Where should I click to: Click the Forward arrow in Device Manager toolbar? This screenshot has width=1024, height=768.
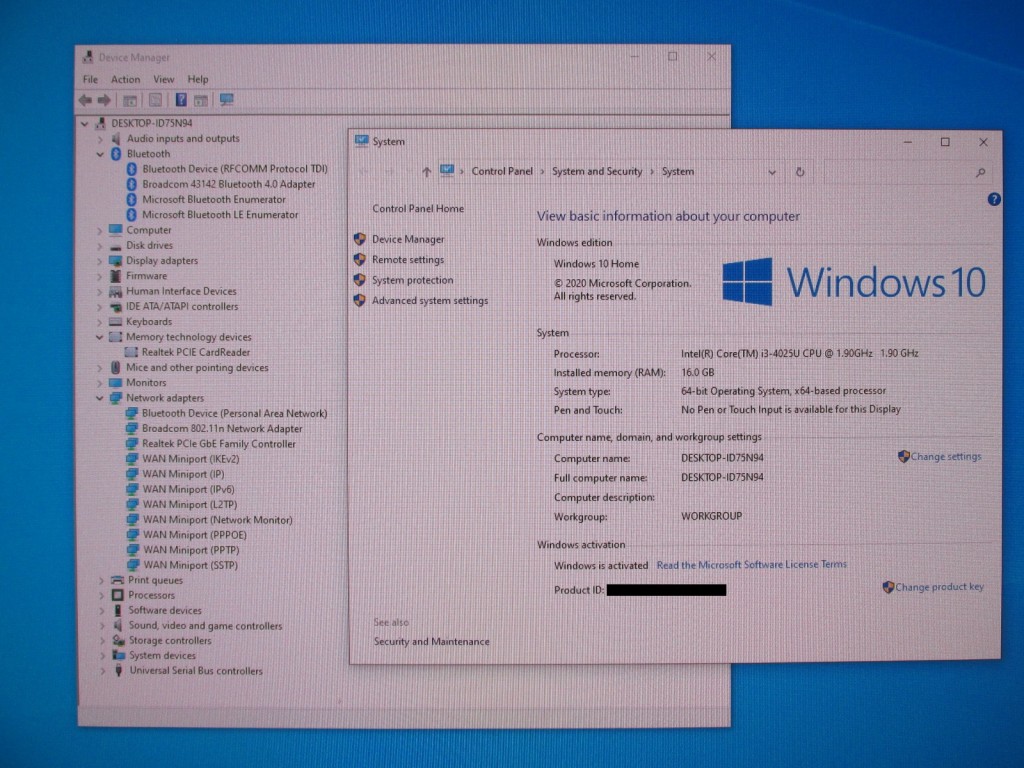click(104, 100)
